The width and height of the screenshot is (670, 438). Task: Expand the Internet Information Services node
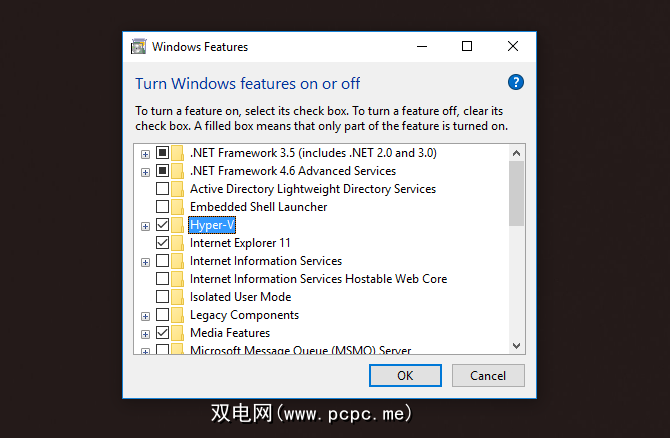coord(146,262)
